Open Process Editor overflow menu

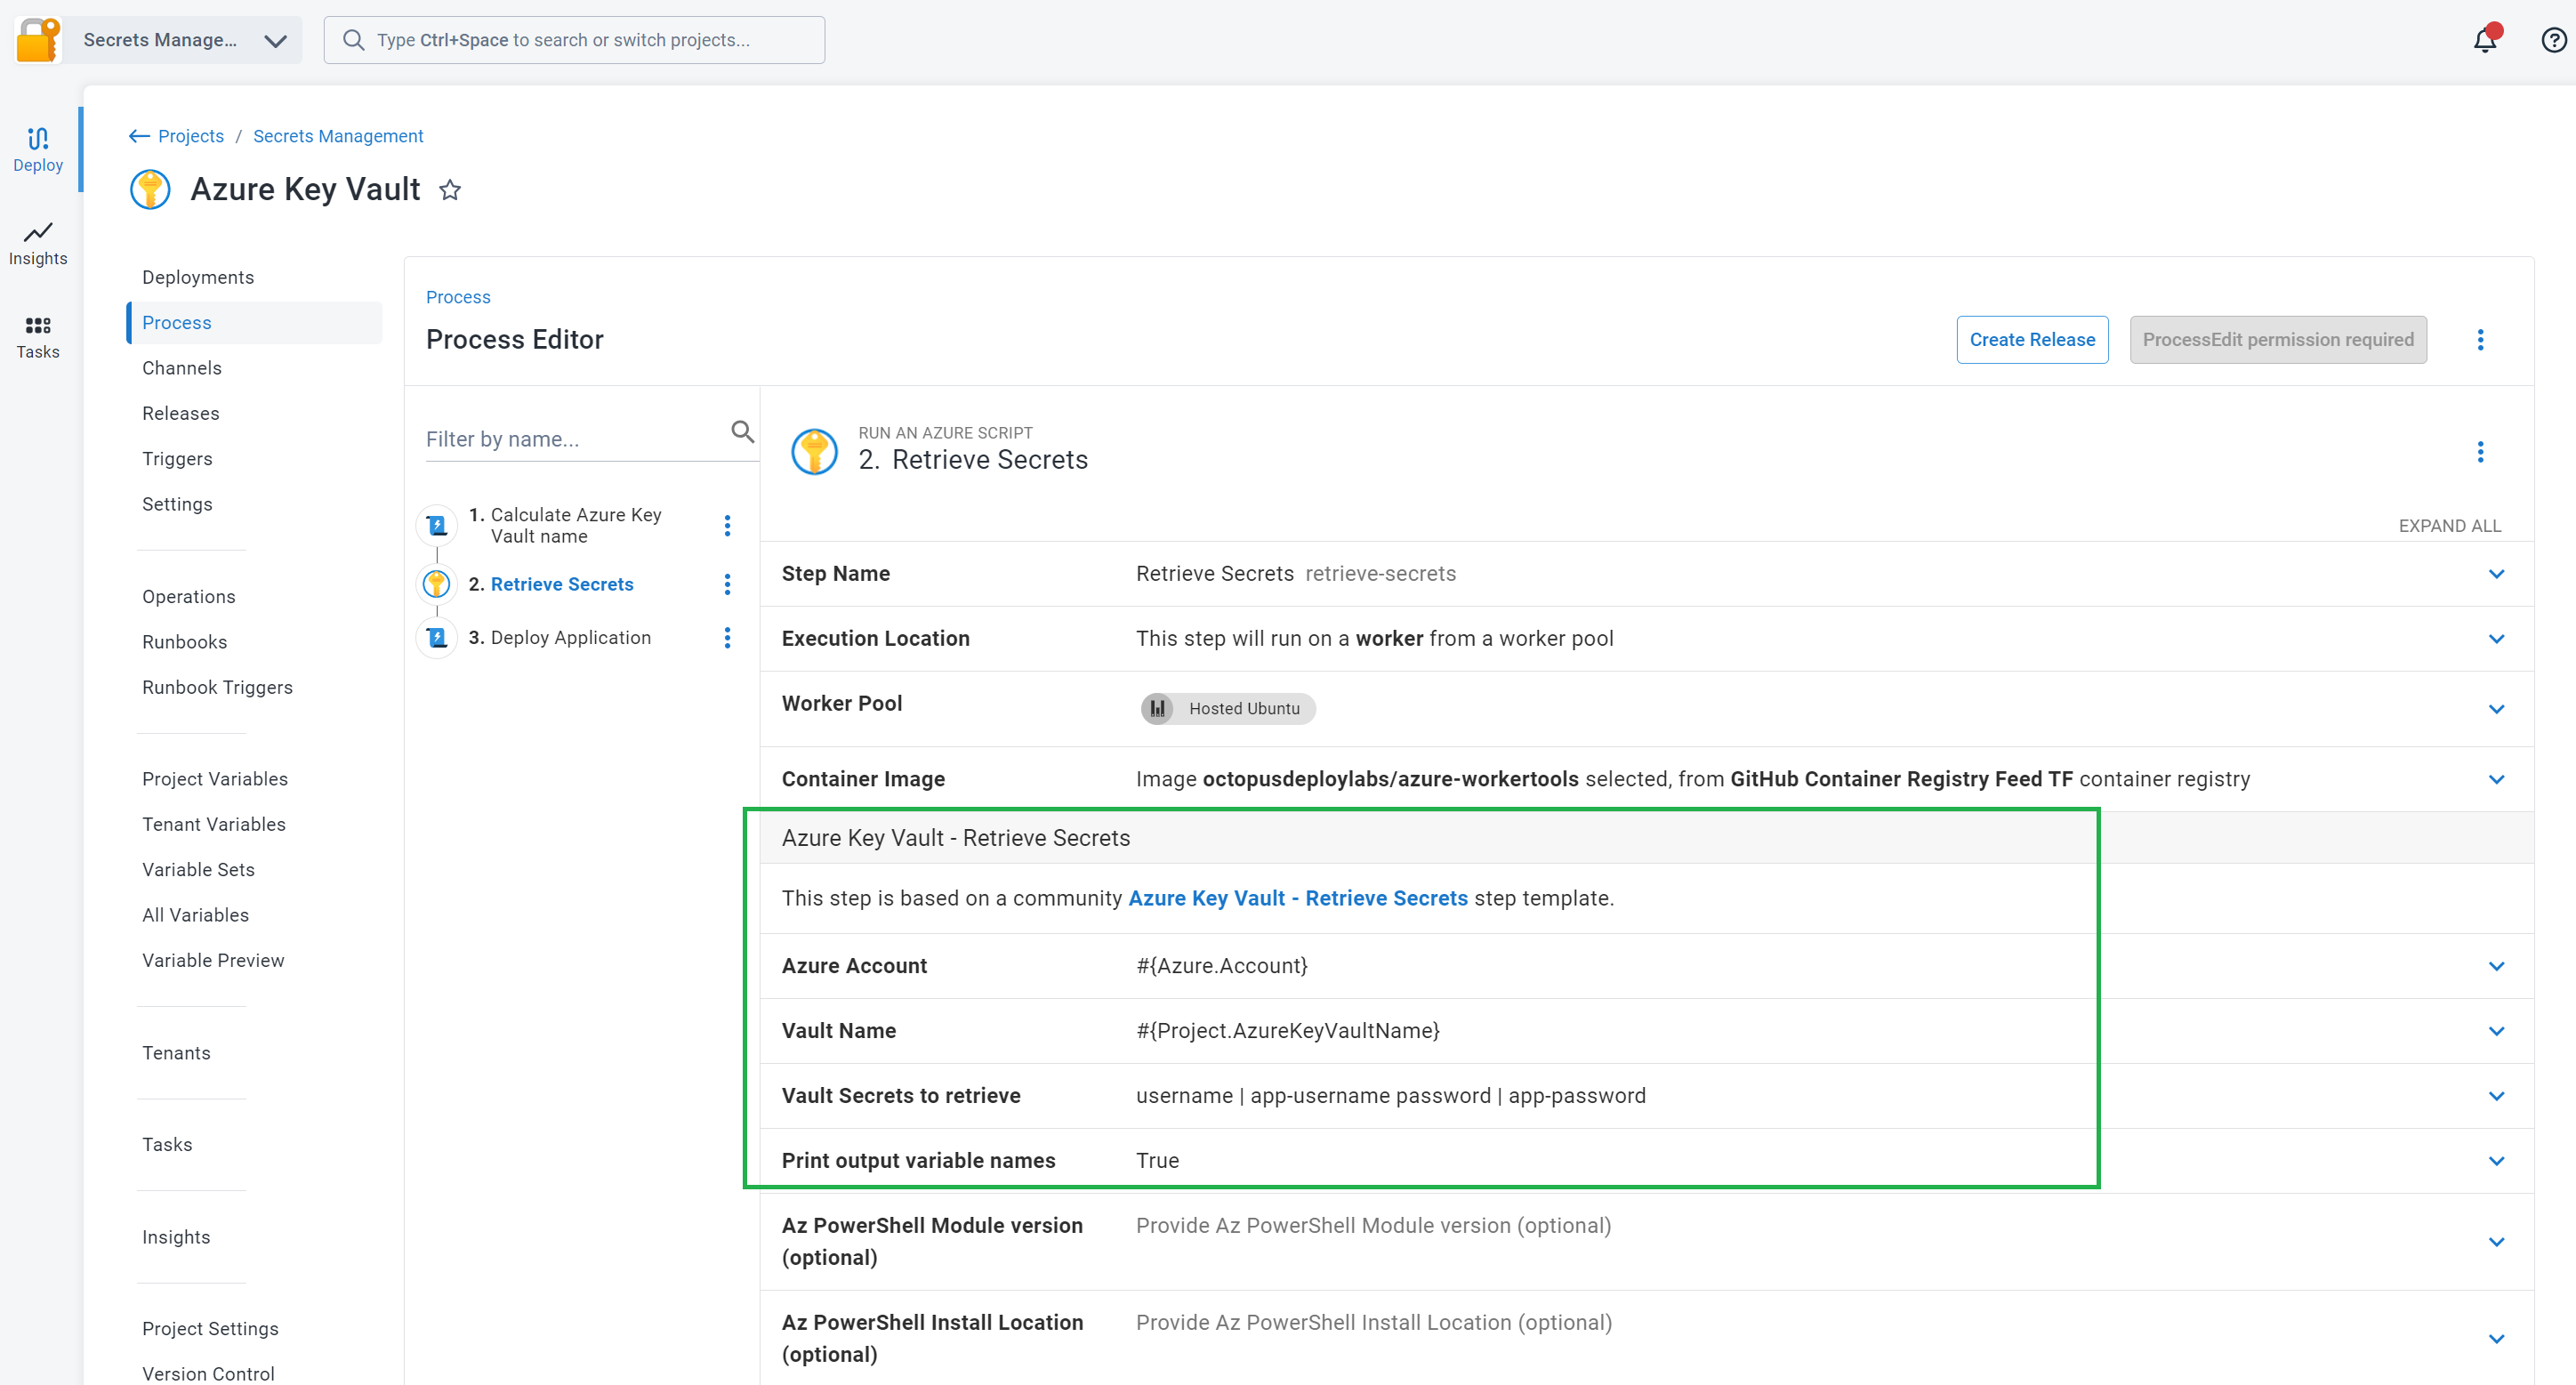[x=2480, y=340]
